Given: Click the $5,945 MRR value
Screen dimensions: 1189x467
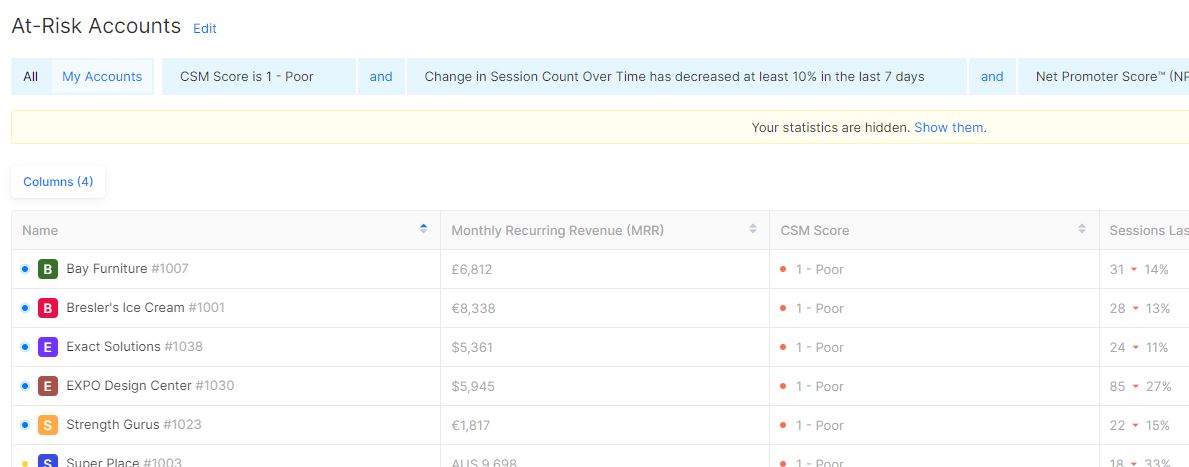Looking at the screenshot, I should tap(472, 387).
